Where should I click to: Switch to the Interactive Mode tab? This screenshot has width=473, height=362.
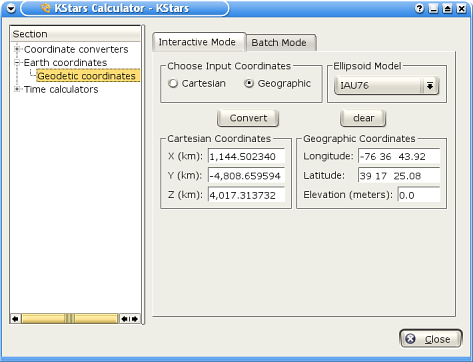[199, 42]
